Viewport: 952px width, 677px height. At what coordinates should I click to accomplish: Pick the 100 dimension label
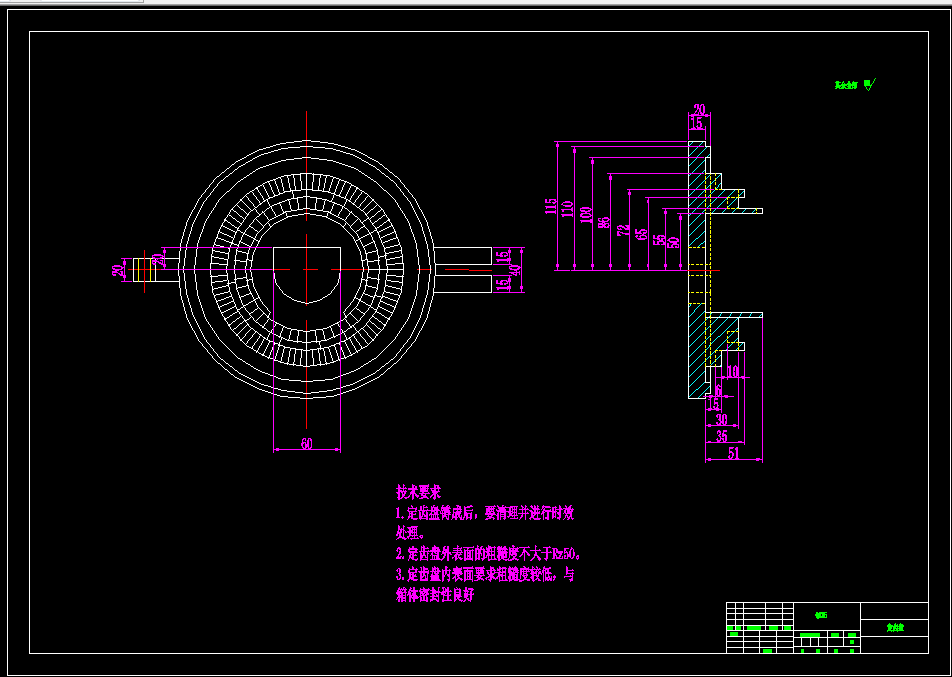(586, 217)
